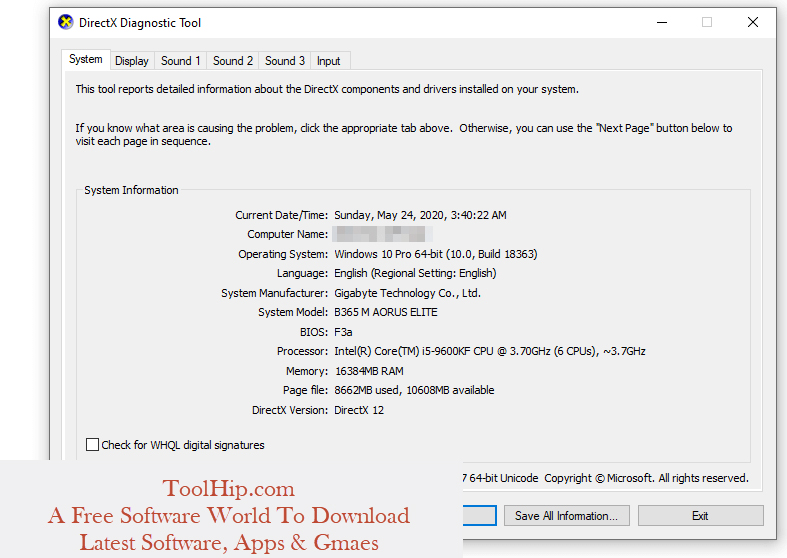Click the System Manufacturer label
This screenshot has height=558, width=787.
tap(275, 293)
